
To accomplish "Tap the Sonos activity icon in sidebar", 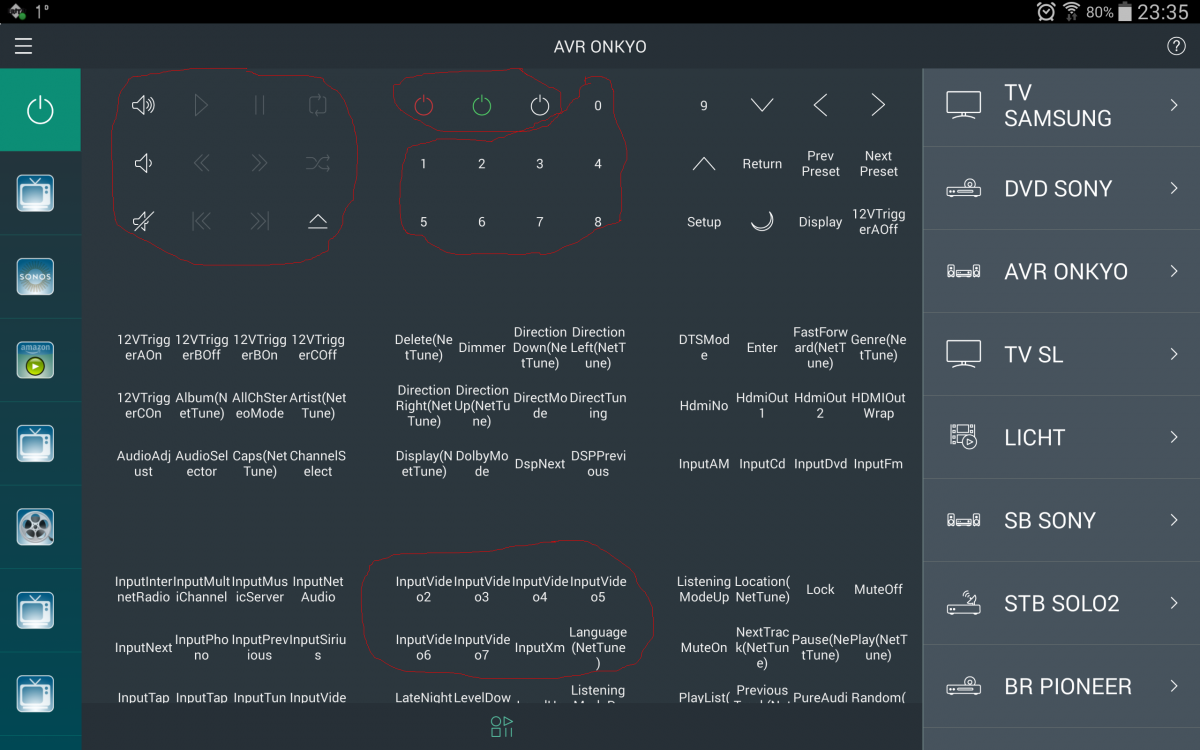I will [x=35, y=276].
